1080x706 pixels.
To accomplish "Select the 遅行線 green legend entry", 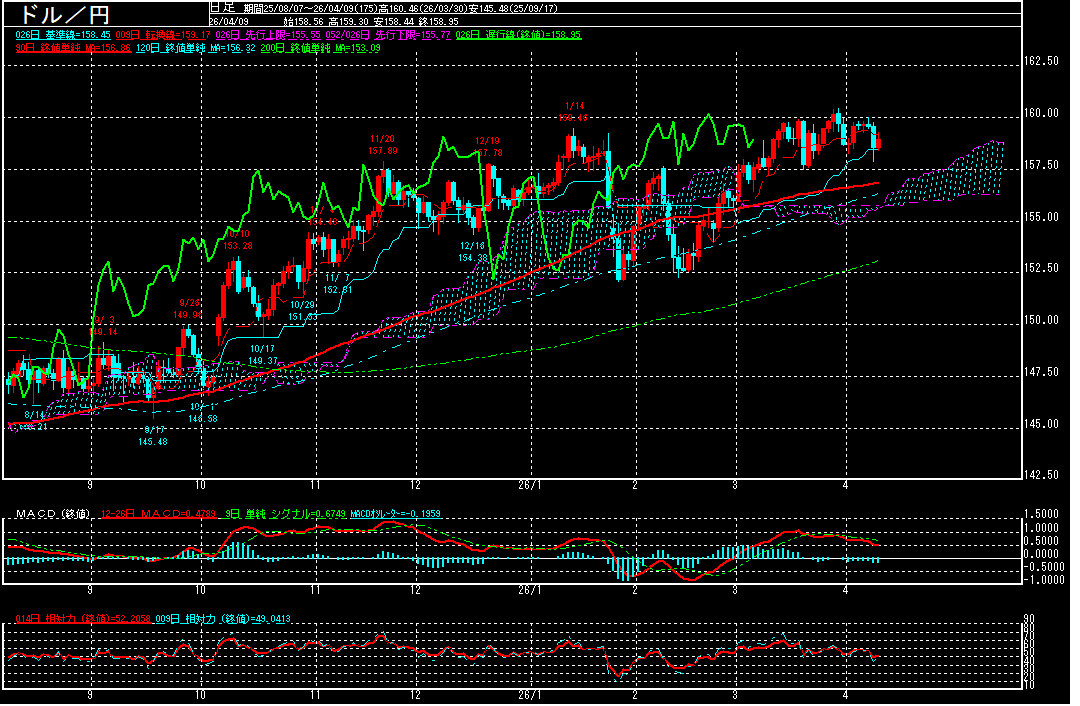I will [518, 35].
